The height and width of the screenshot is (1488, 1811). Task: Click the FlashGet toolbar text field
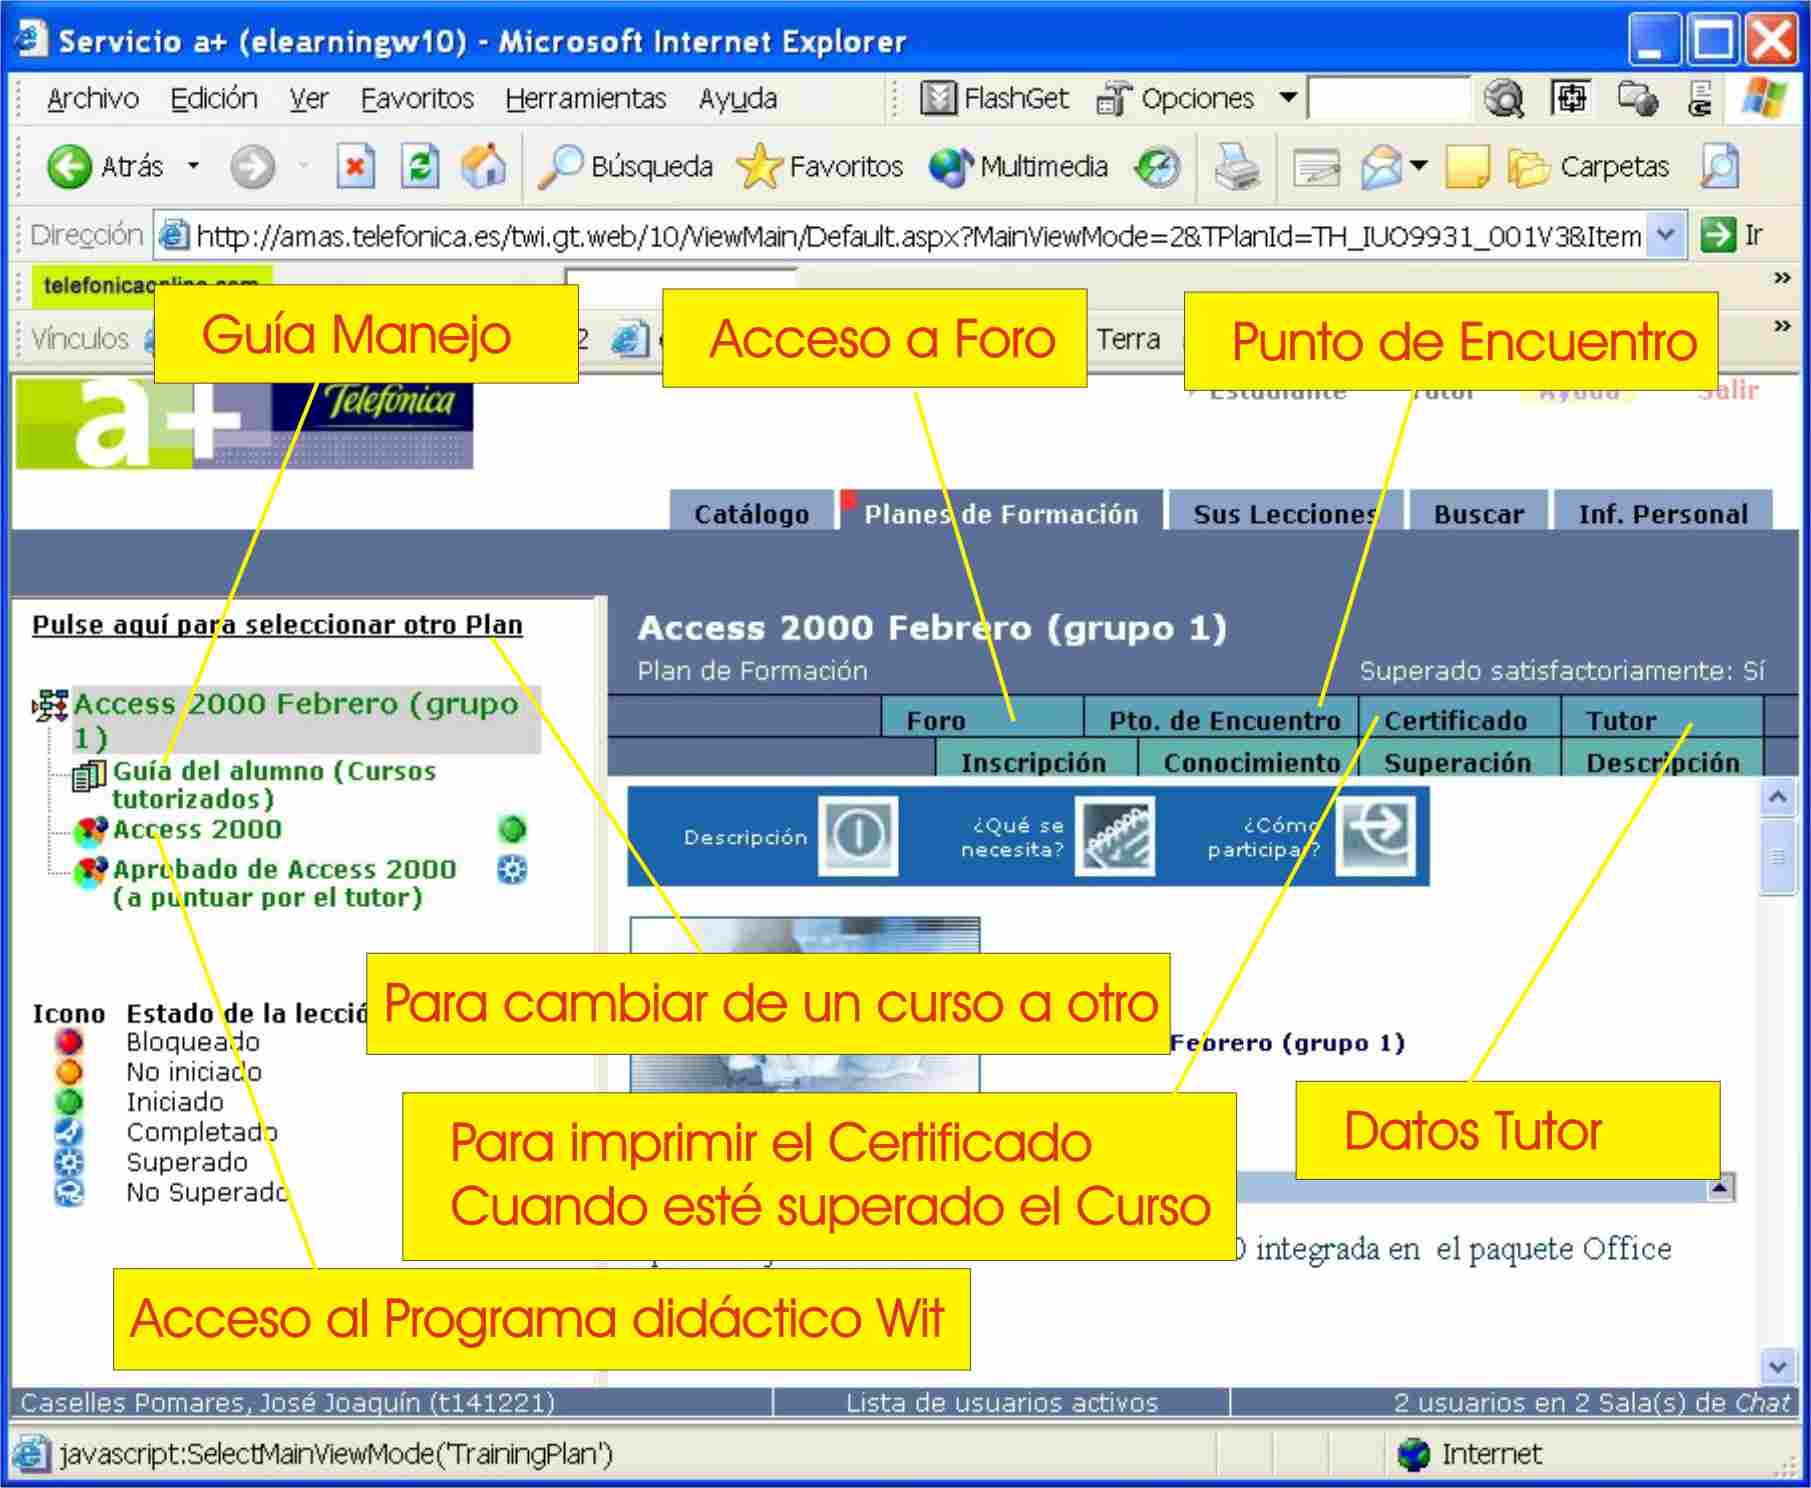pos(1387,98)
